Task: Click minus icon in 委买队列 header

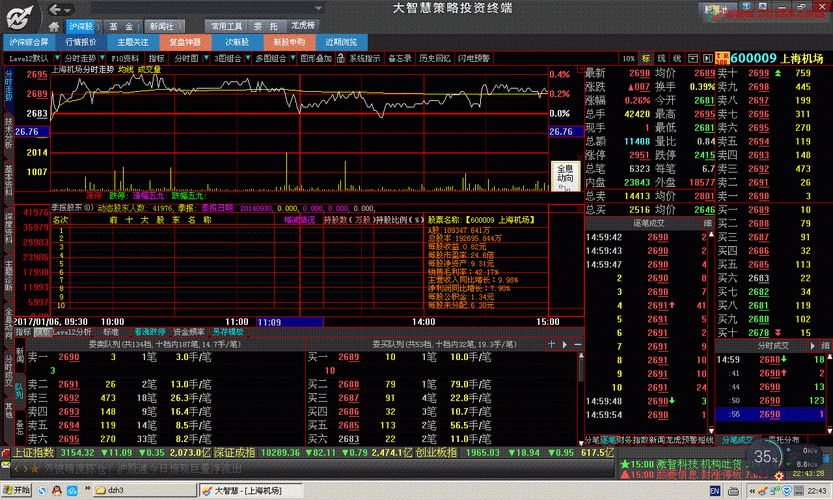Action: click(x=577, y=344)
